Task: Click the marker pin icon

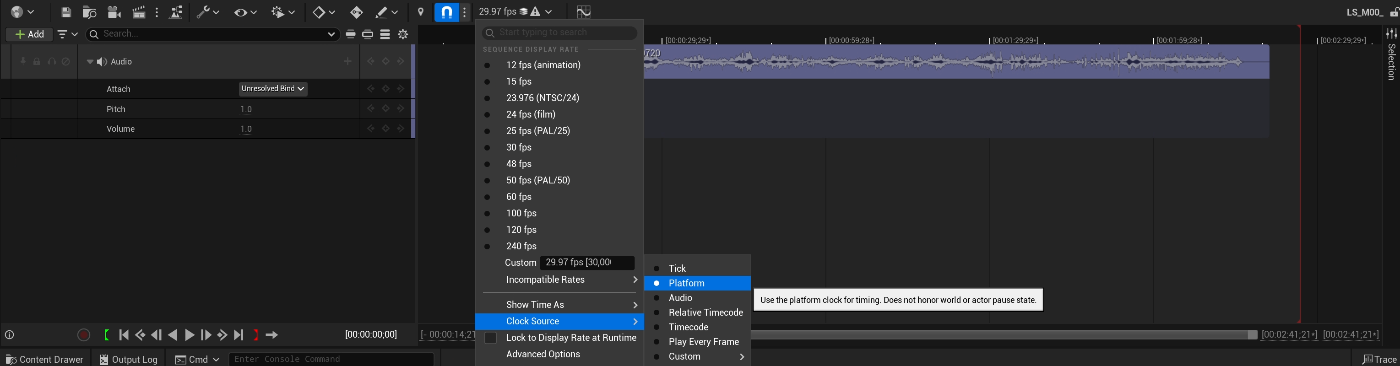Action: pos(421,12)
